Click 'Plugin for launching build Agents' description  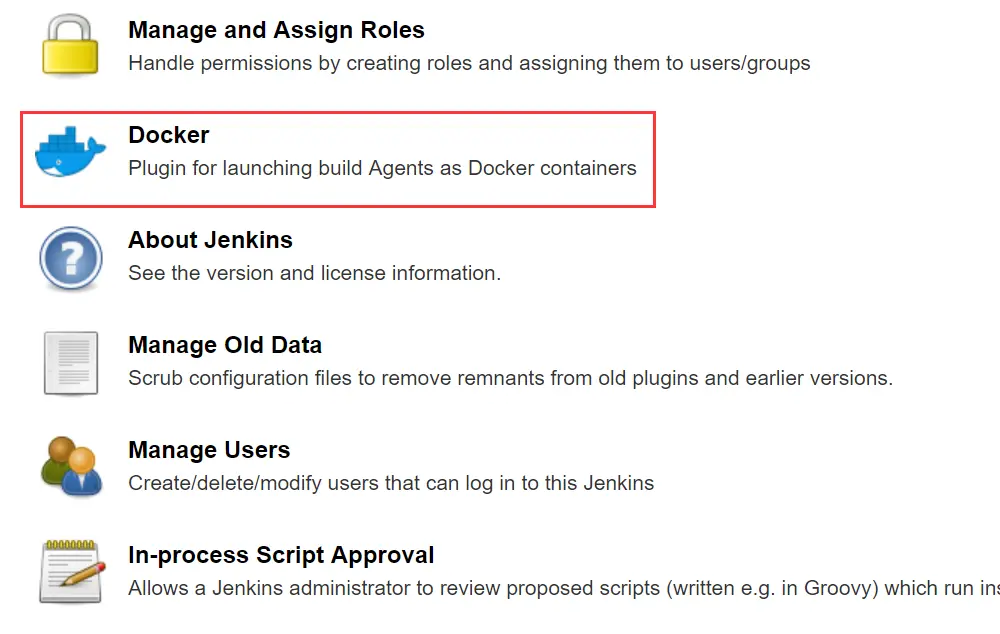coord(382,168)
